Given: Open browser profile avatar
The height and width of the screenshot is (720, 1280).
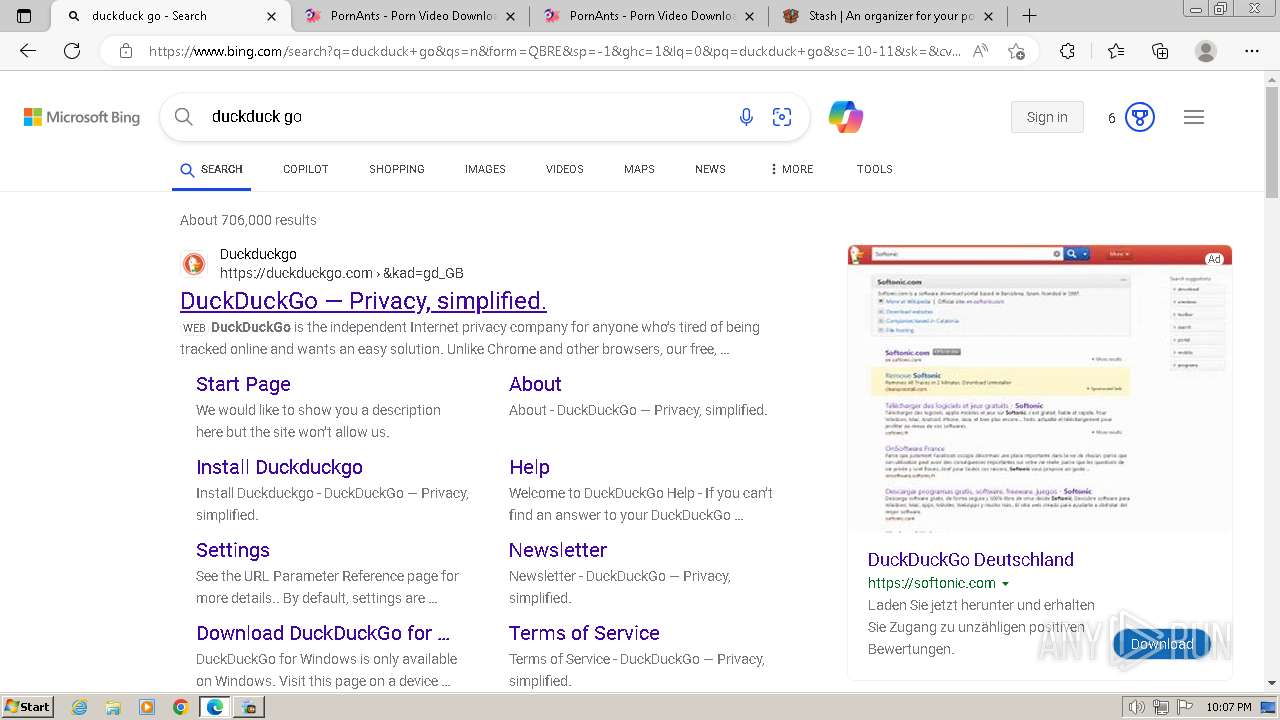Looking at the screenshot, I should coord(1206,51).
